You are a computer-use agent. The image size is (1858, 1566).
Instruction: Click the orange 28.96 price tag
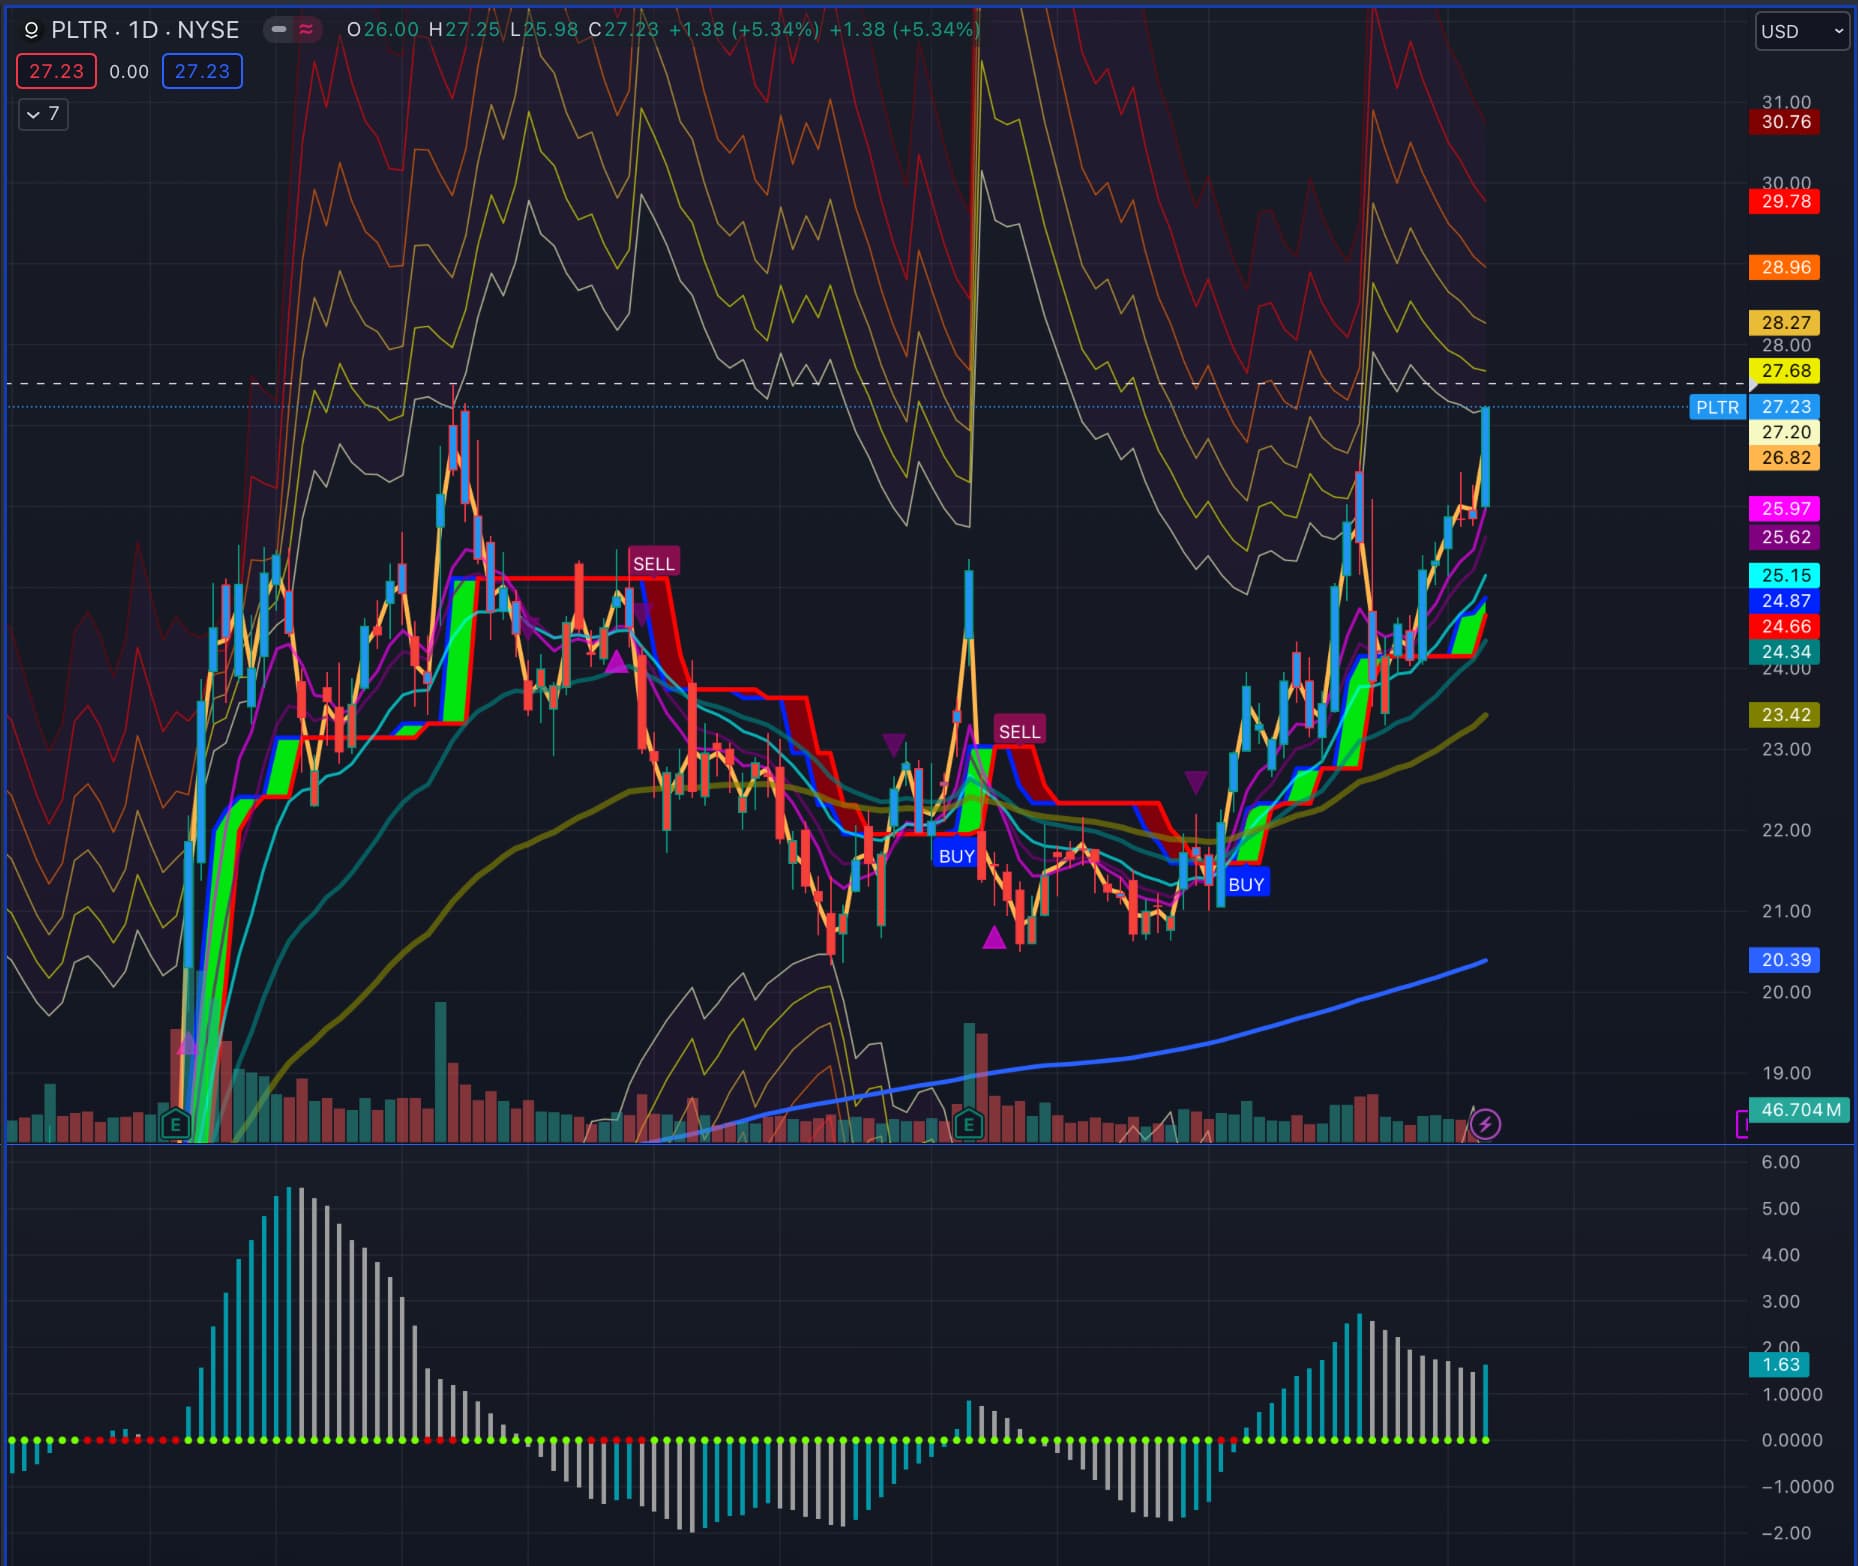click(1786, 267)
